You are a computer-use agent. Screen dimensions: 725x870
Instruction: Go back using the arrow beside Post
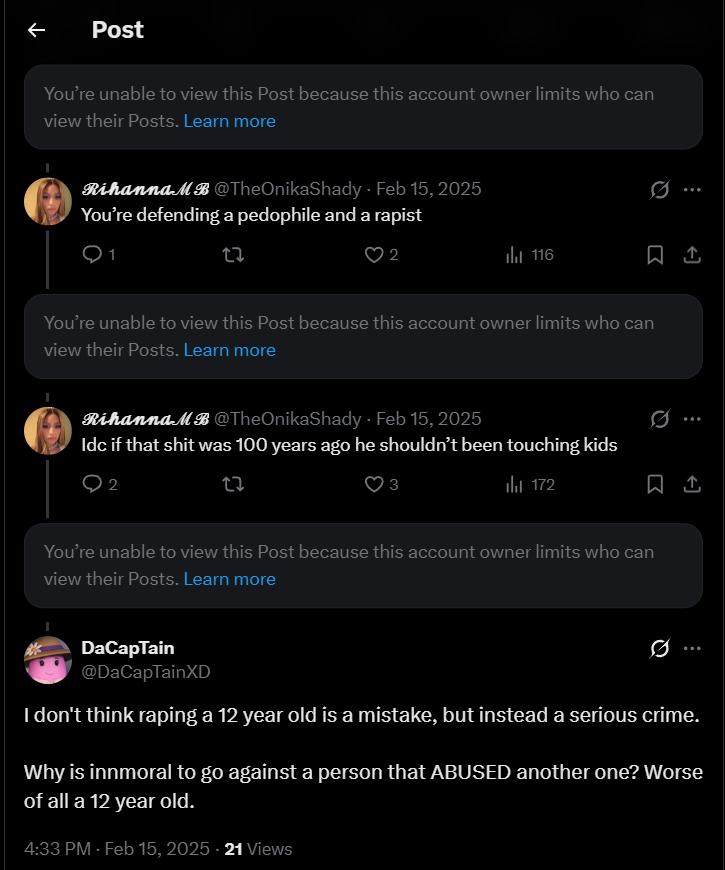37,30
